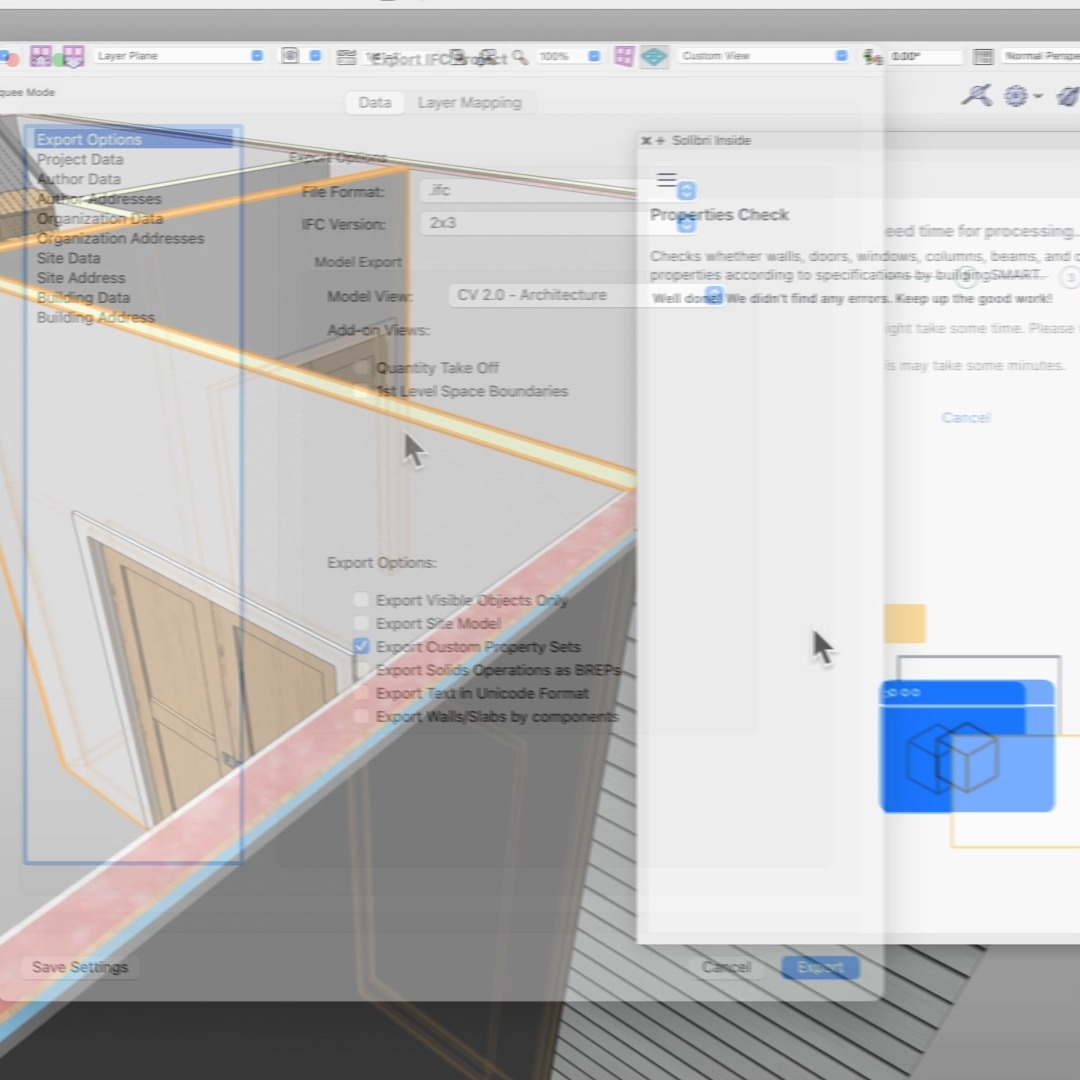Click Cancel in the Export IFC dialog
This screenshot has width=1080, height=1080.
pyautogui.click(x=726, y=967)
